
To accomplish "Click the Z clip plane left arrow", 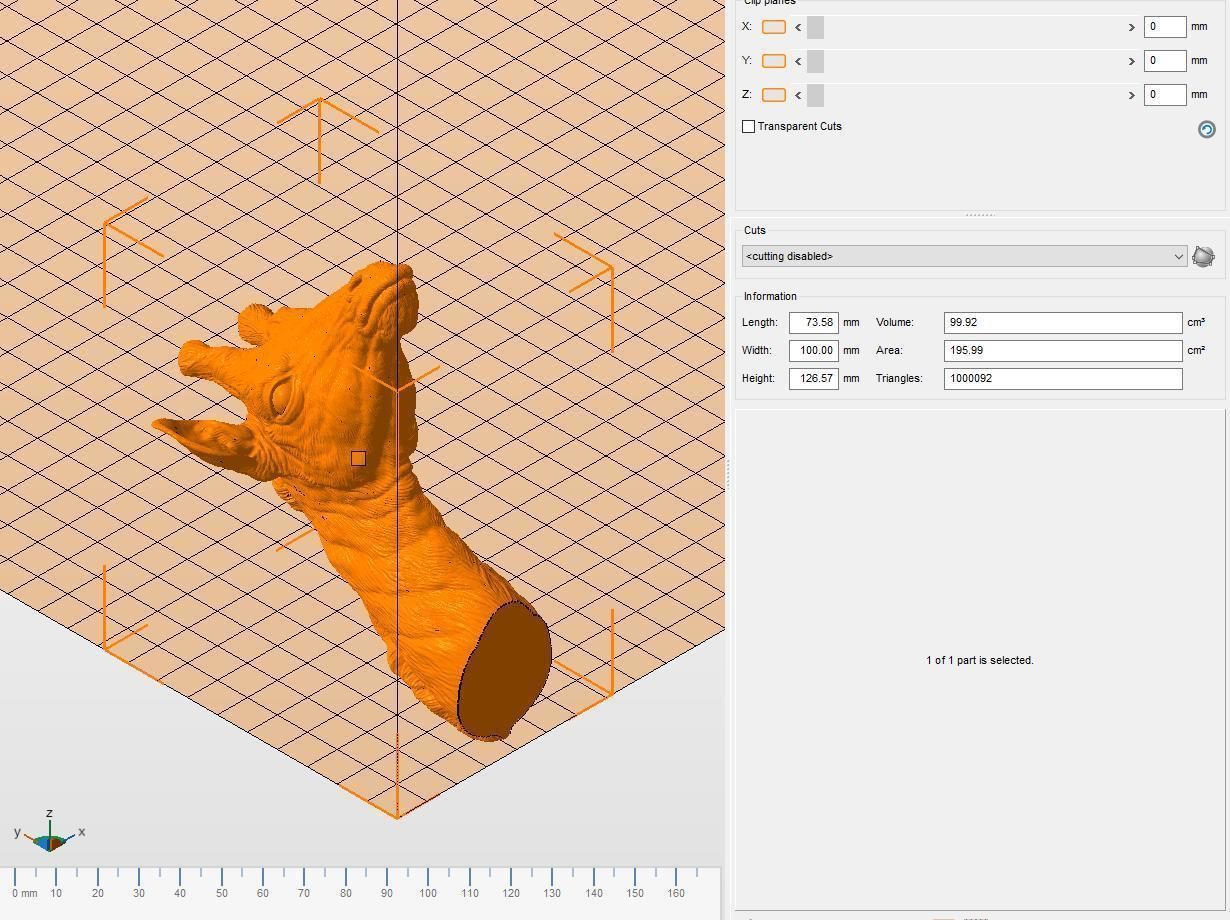I will pos(798,95).
